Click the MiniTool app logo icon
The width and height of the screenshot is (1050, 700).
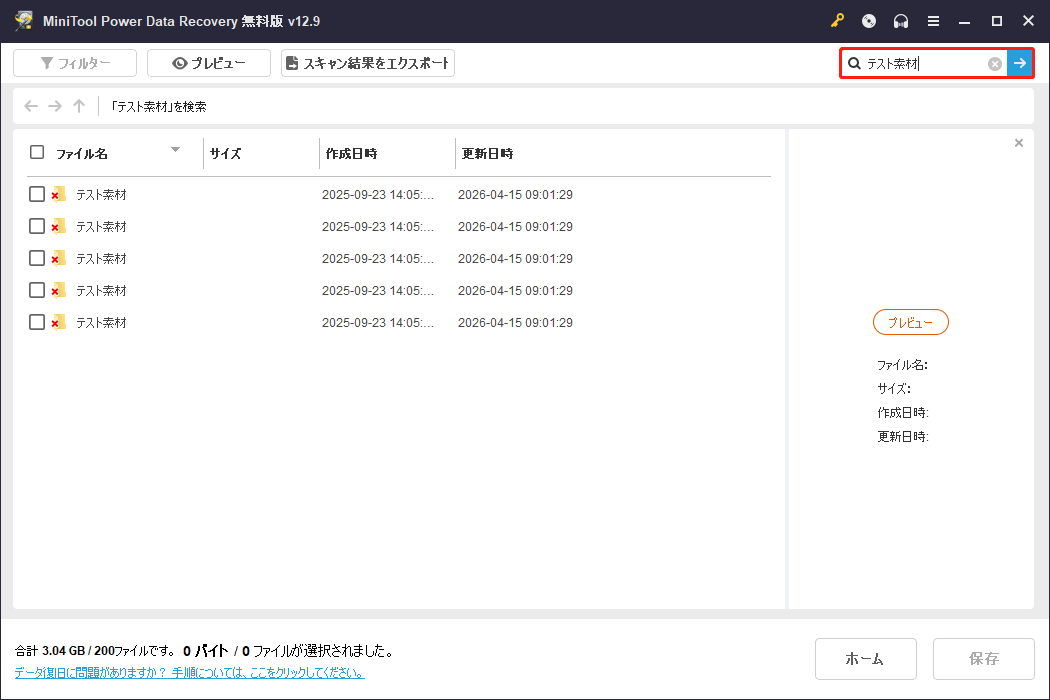point(23,21)
